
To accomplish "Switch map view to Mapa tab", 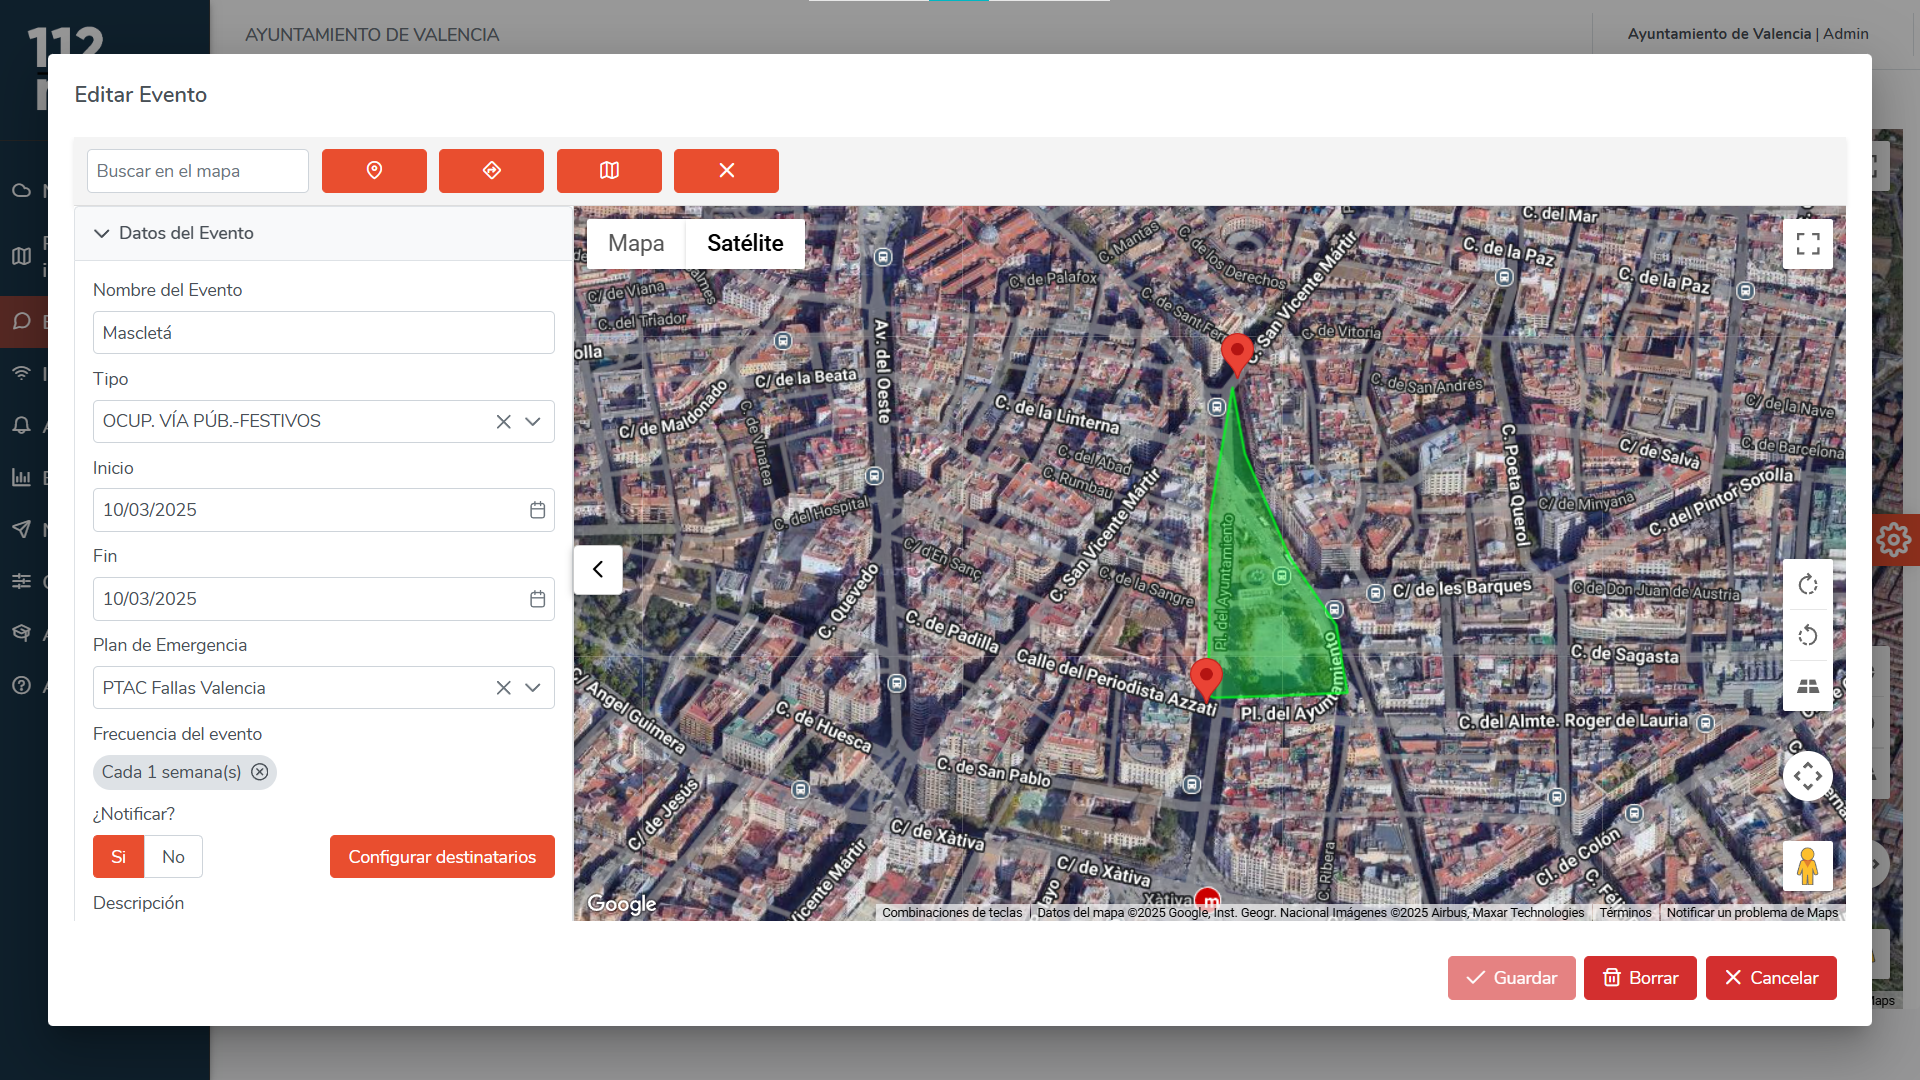I will click(x=636, y=243).
